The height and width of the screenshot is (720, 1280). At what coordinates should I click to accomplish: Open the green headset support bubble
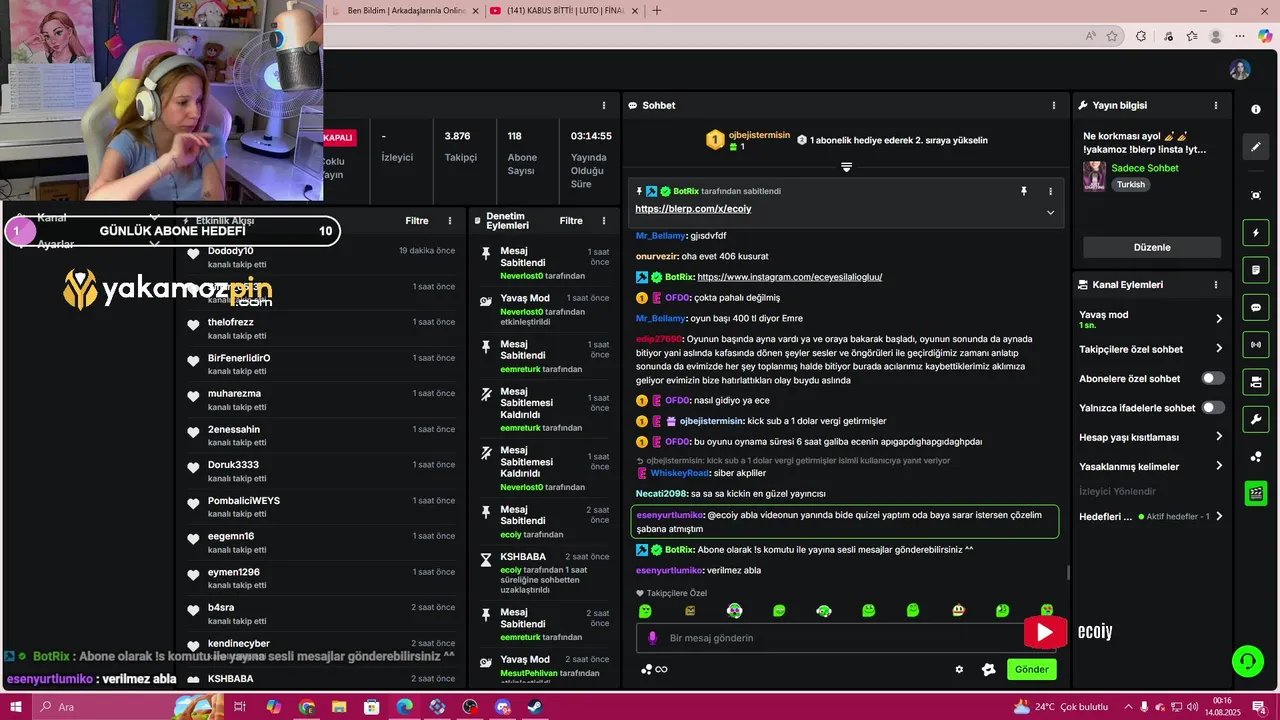[1247, 660]
